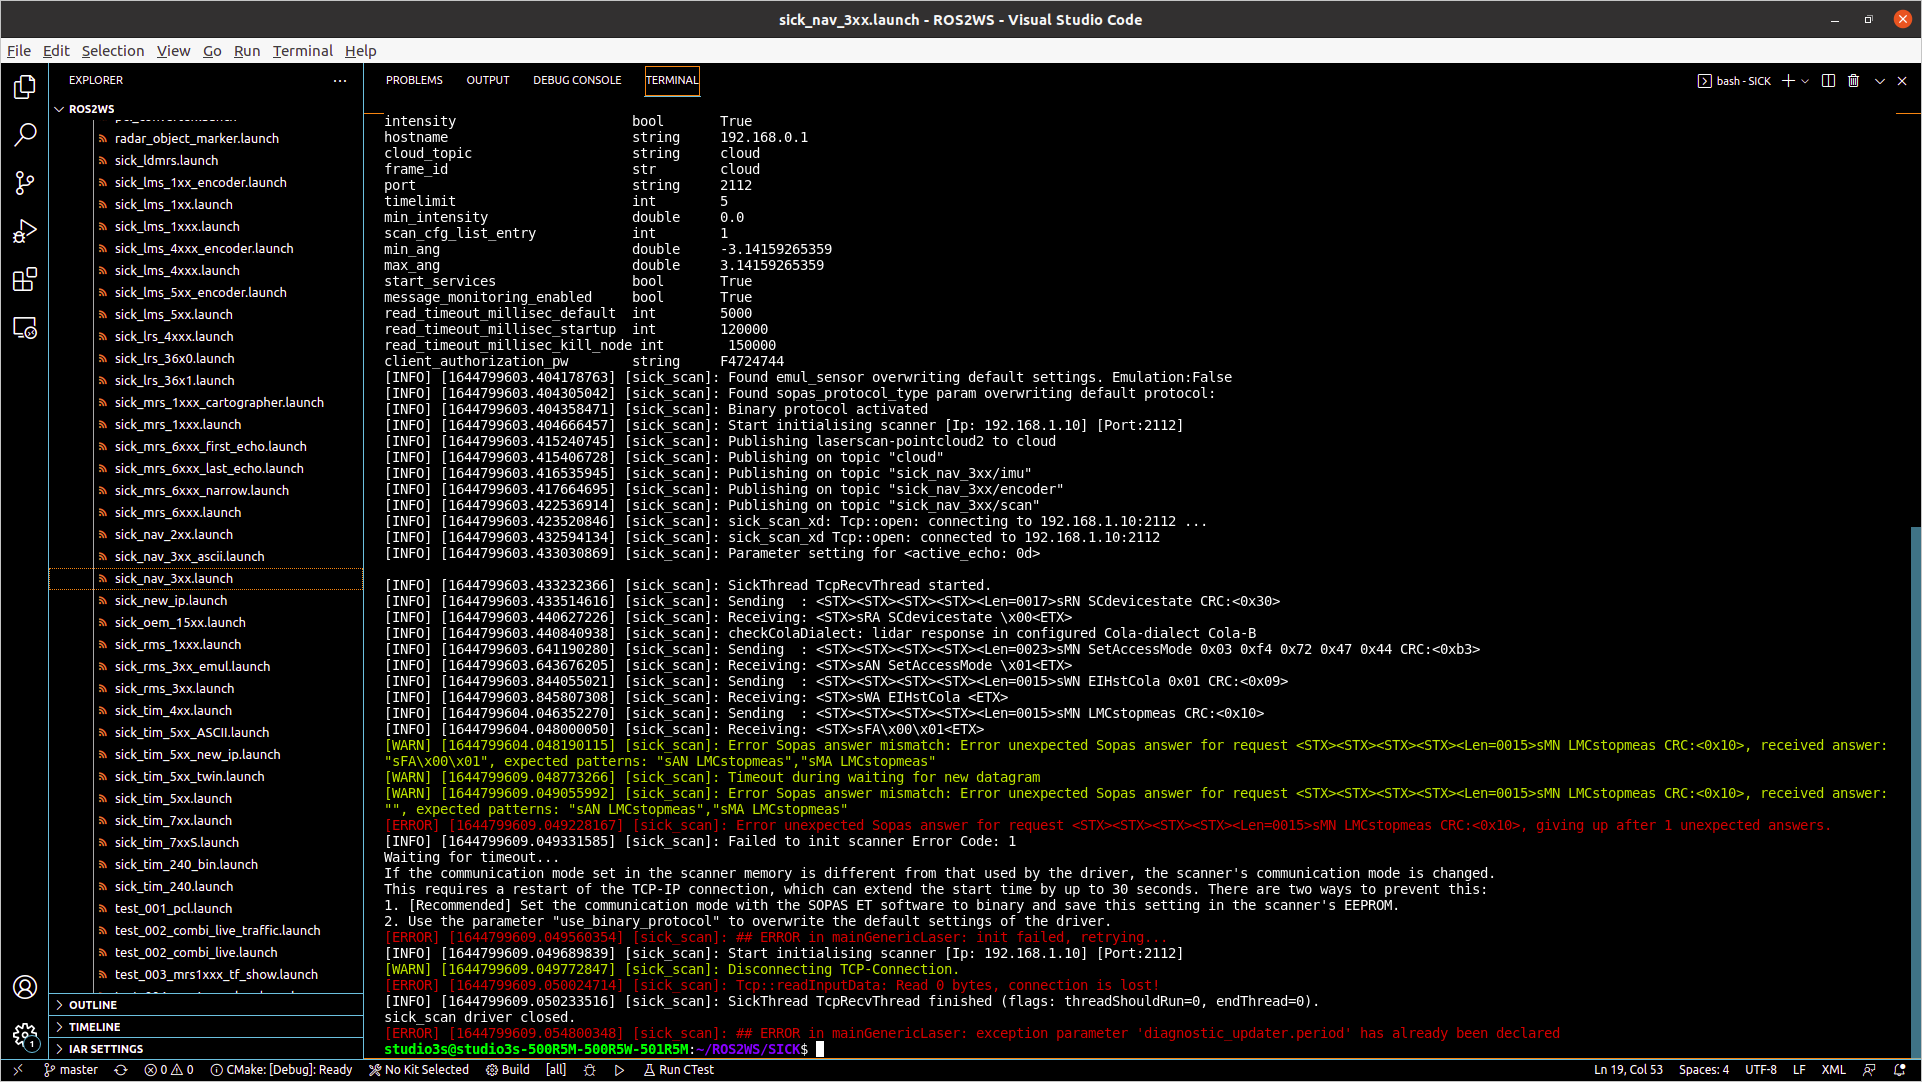
Task: Open the Terminal menu
Action: [302, 51]
